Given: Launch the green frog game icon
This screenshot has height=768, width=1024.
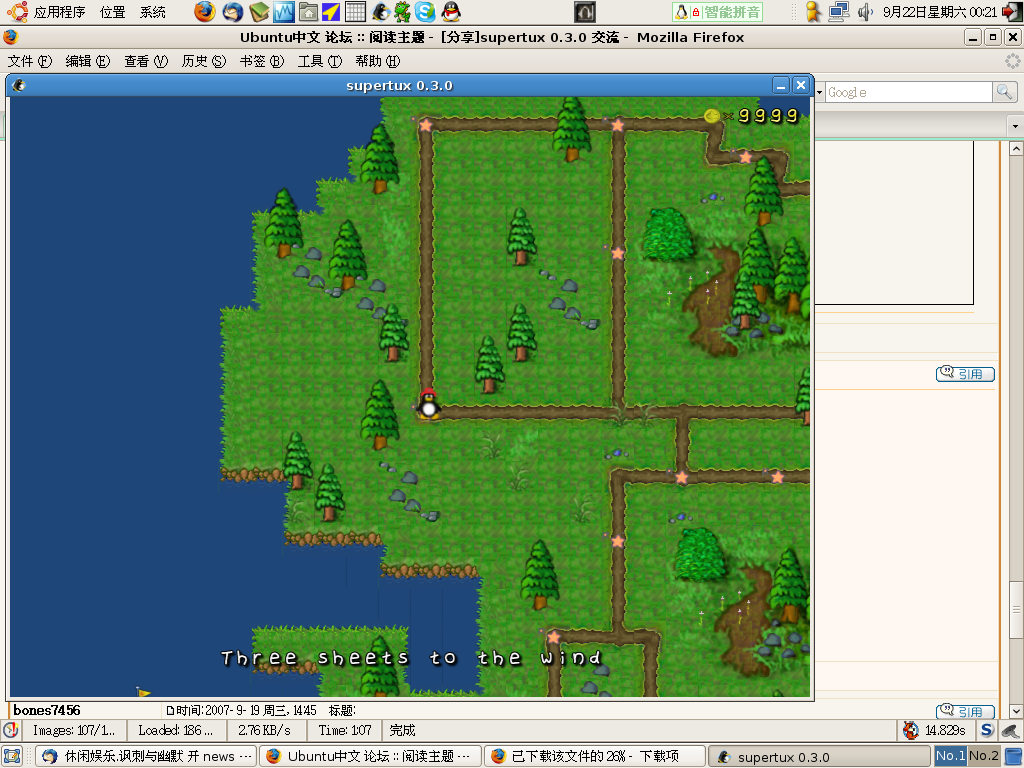Looking at the screenshot, I should click(x=402, y=12).
